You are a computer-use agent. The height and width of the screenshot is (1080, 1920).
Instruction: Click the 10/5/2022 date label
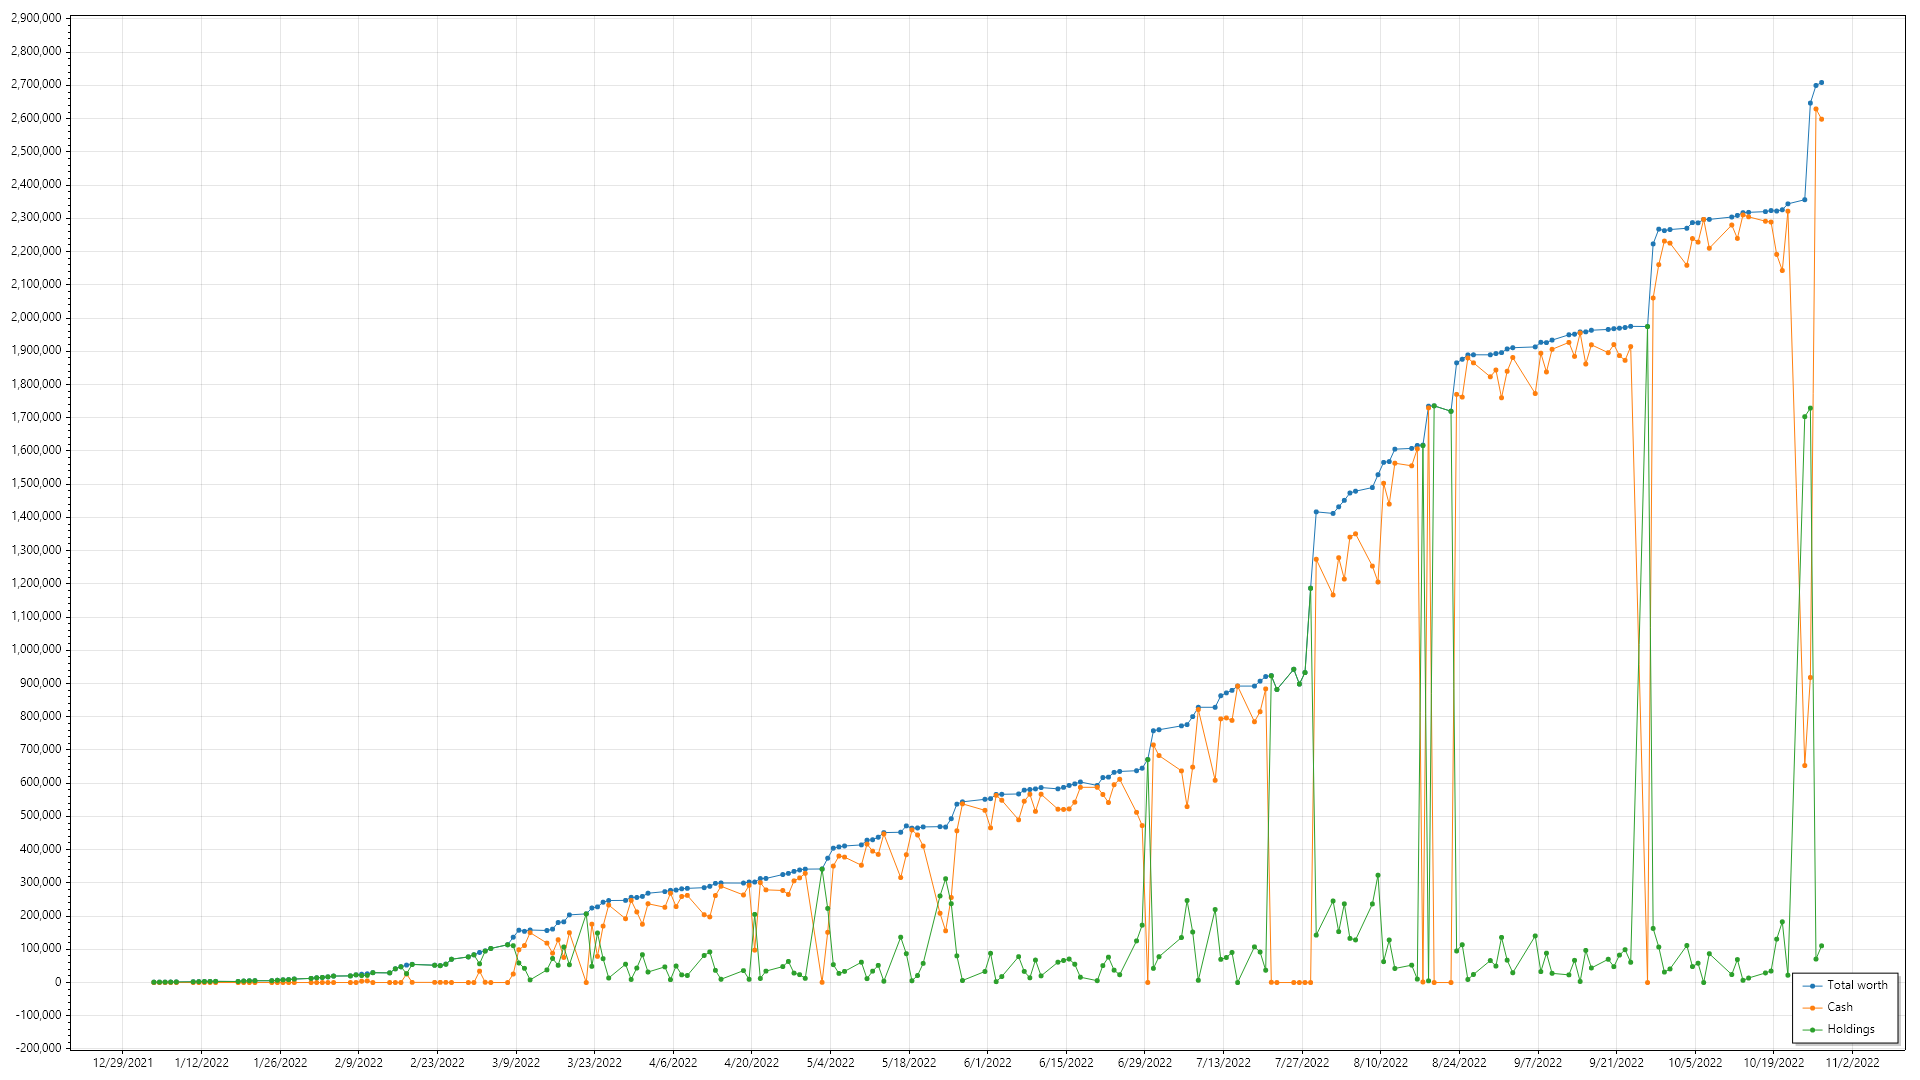pos(1695,1063)
